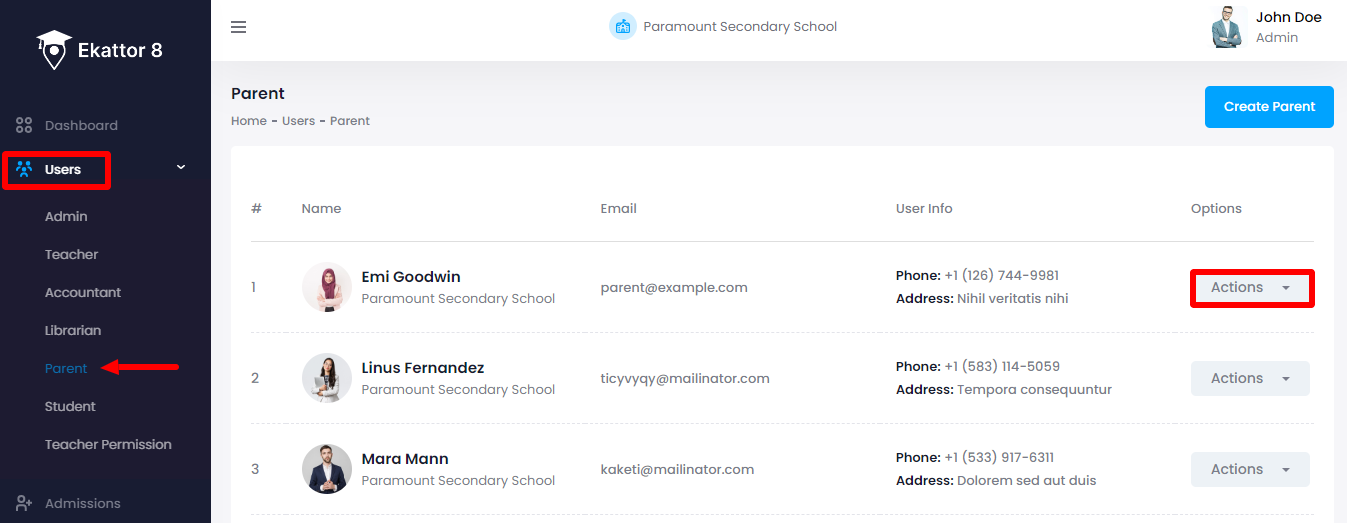Click the Create Parent button
1347x523 pixels.
[1269, 107]
